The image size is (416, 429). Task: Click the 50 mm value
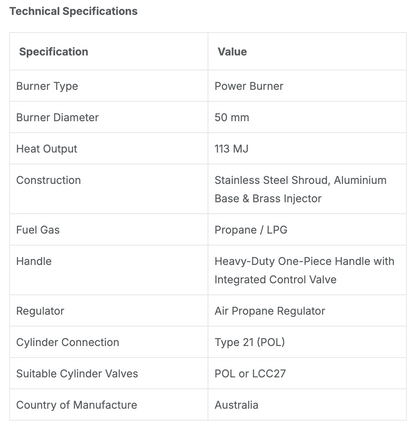(232, 117)
